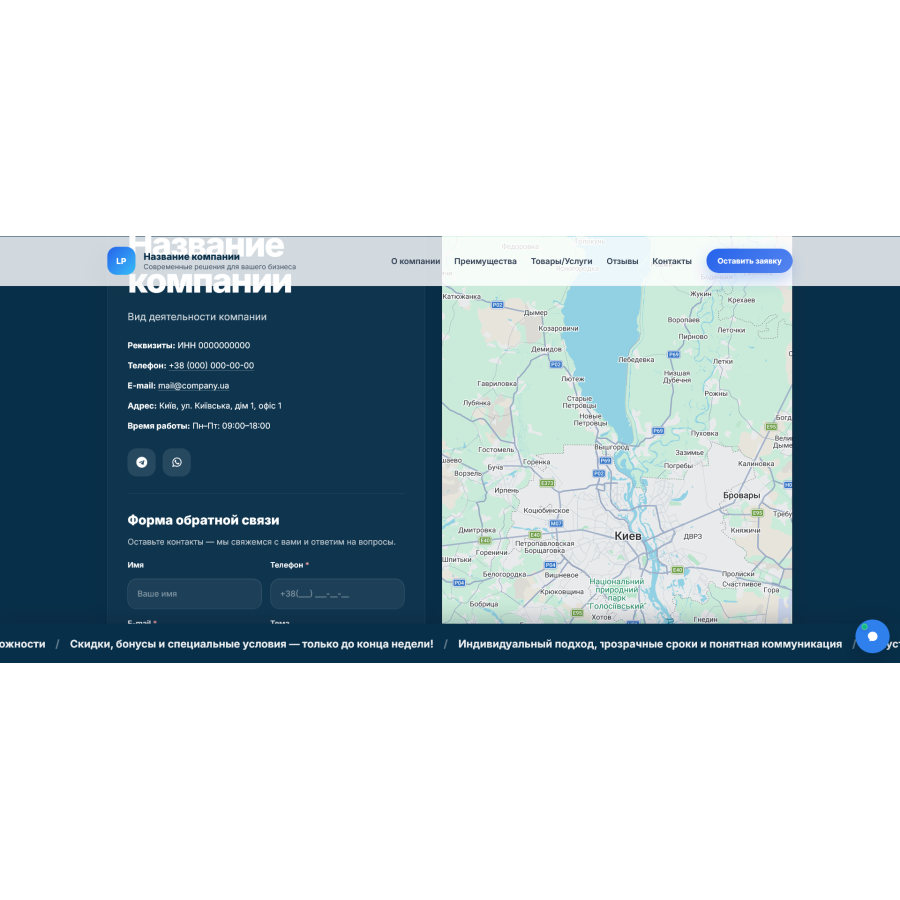Image resolution: width=900 pixels, height=900 pixels.
Task: Click header title Название компании
Action: [192, 257]
